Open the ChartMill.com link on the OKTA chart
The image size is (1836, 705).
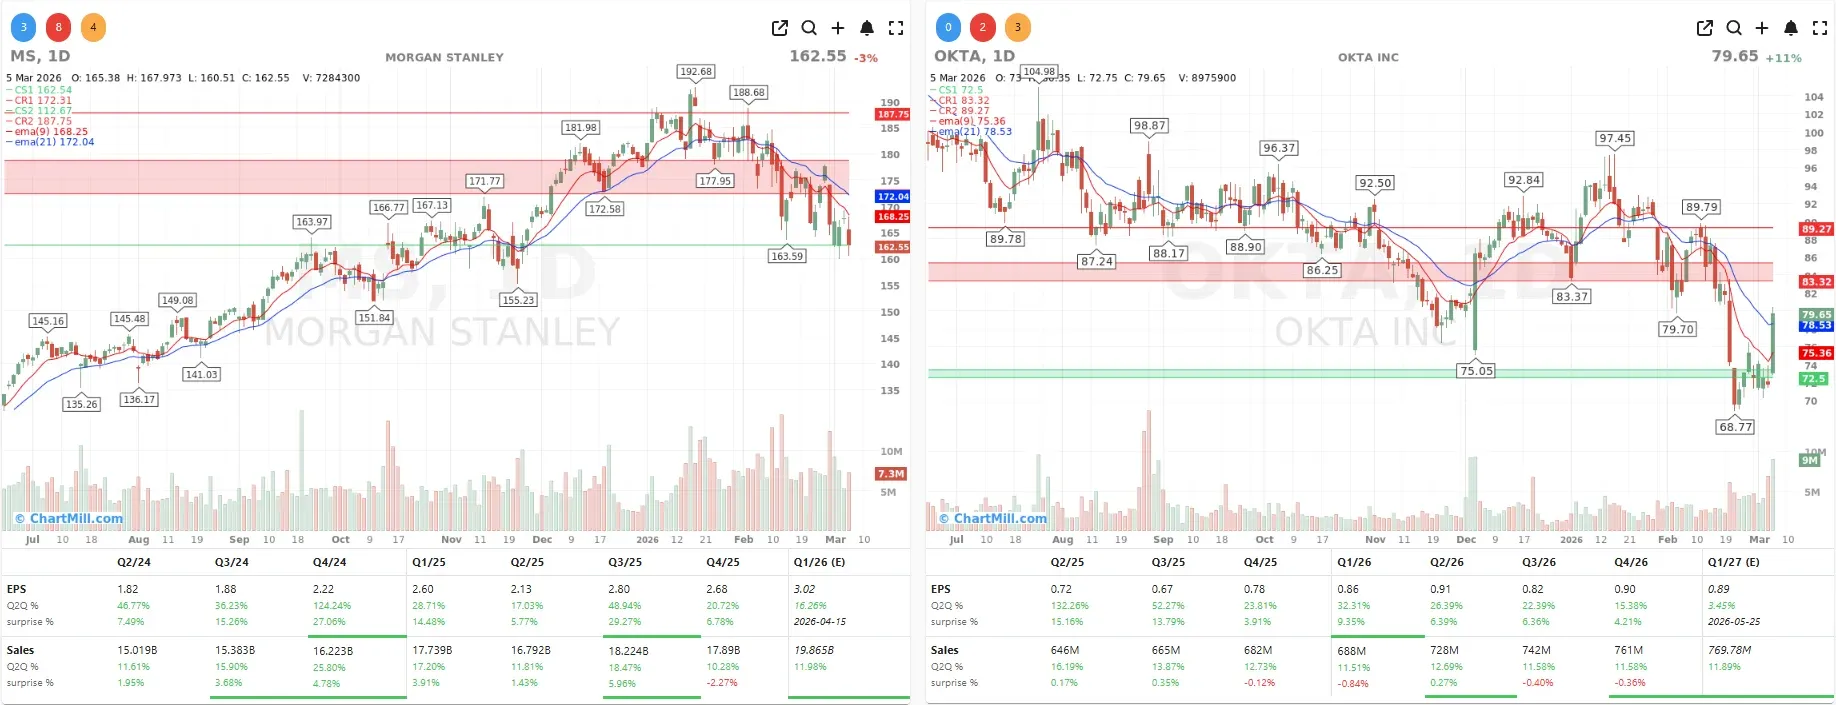click(x=993, y=518)
